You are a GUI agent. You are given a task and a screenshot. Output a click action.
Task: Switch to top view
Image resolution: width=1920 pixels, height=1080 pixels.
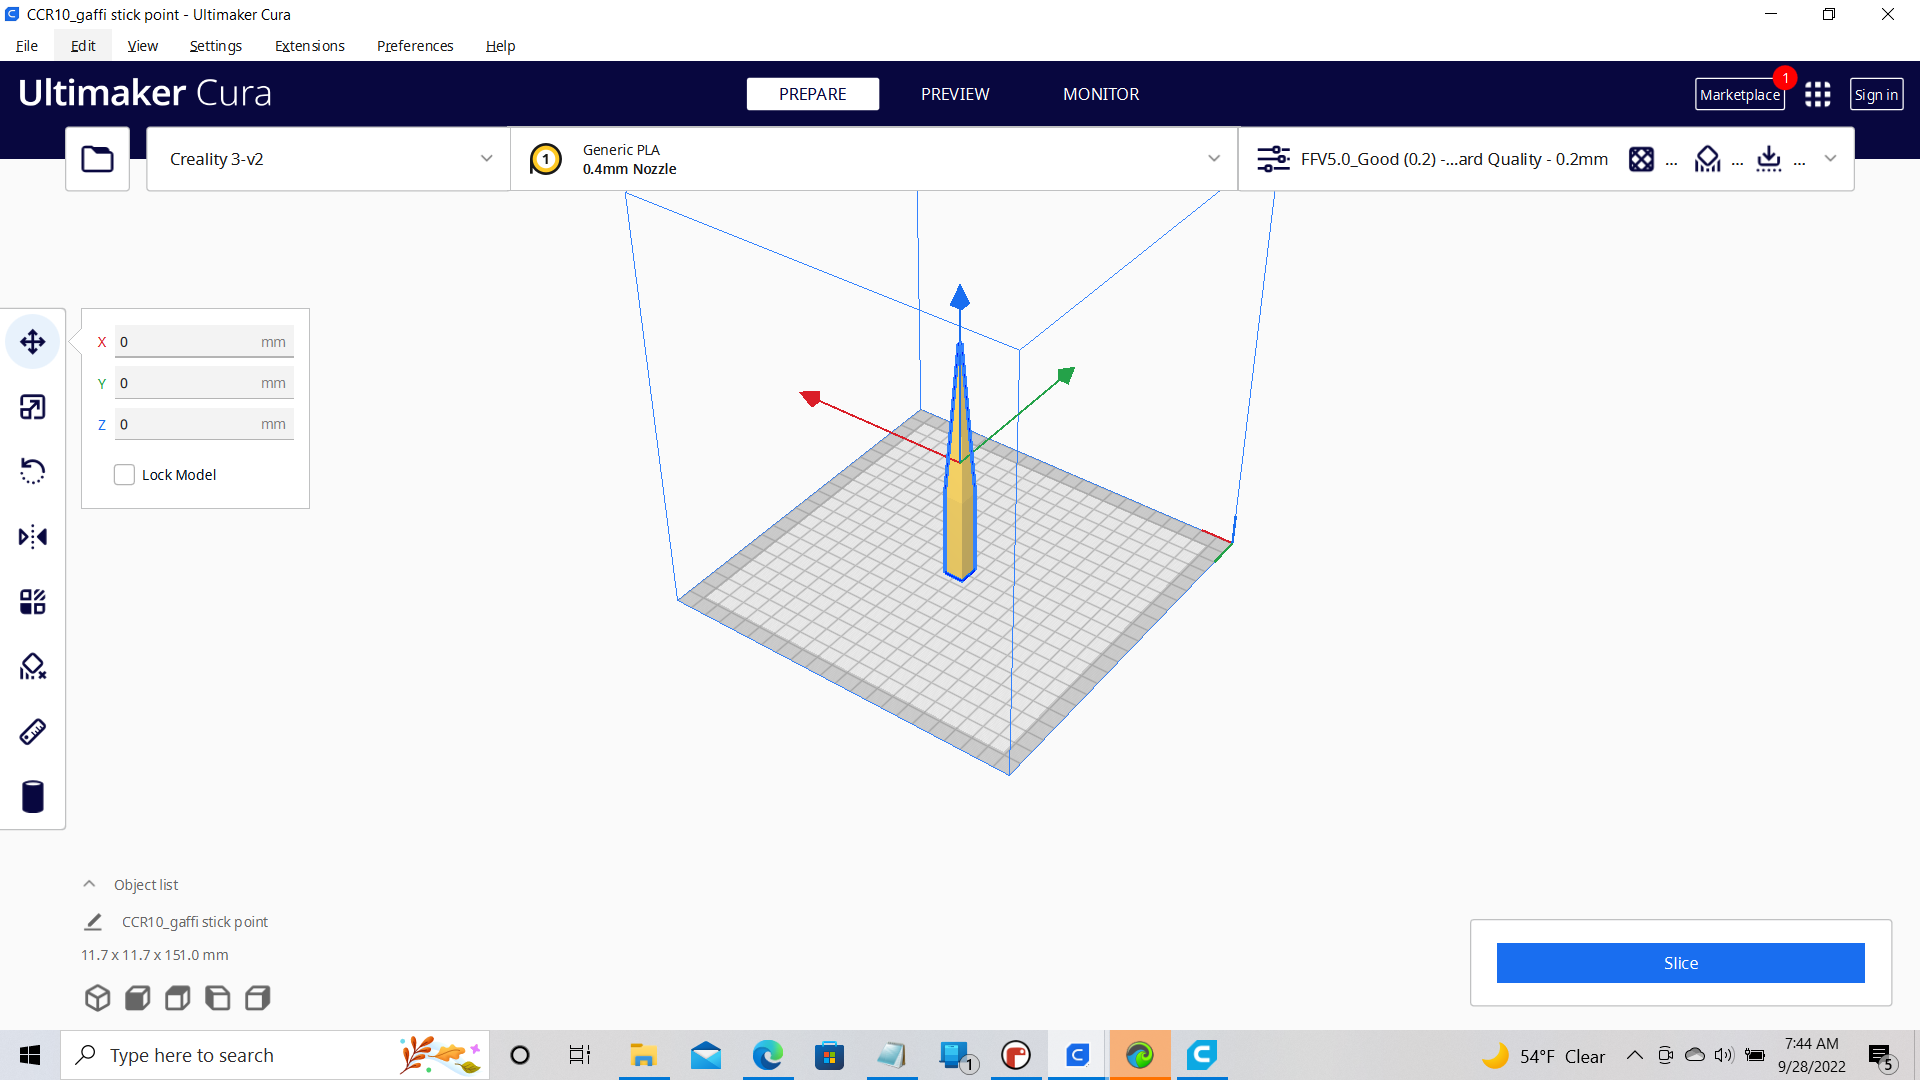tap(178, 998)
